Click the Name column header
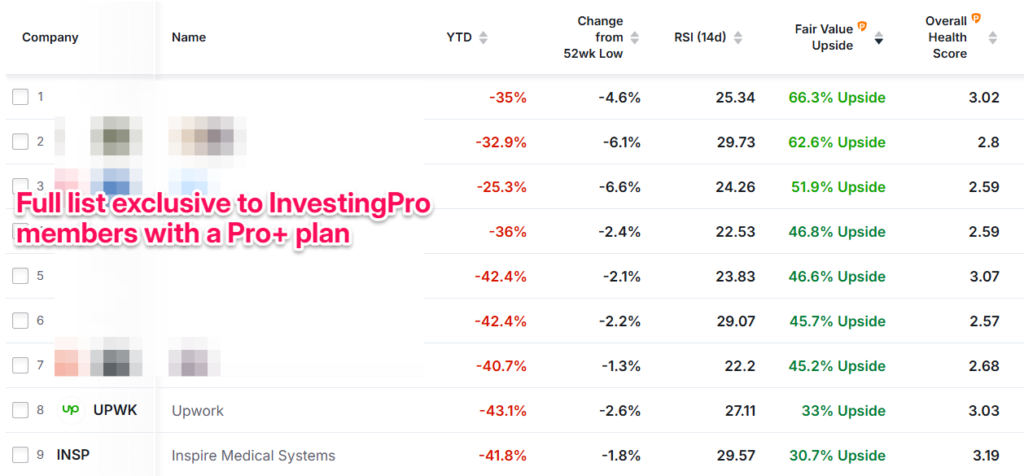The width and height of the screenshot is (1024, 476). point(189,38)
